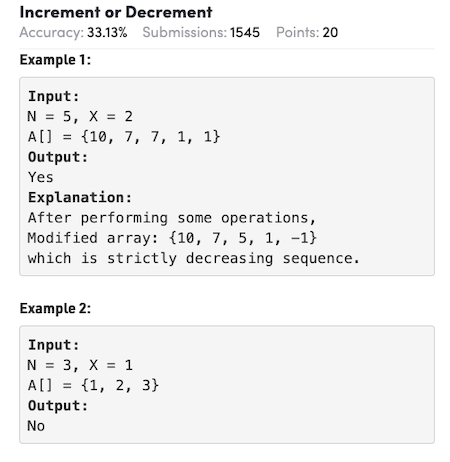Click the array A[] = {1, 2, 3}
This screenshot has width=450, height=462.
click(x=93, y=385)
